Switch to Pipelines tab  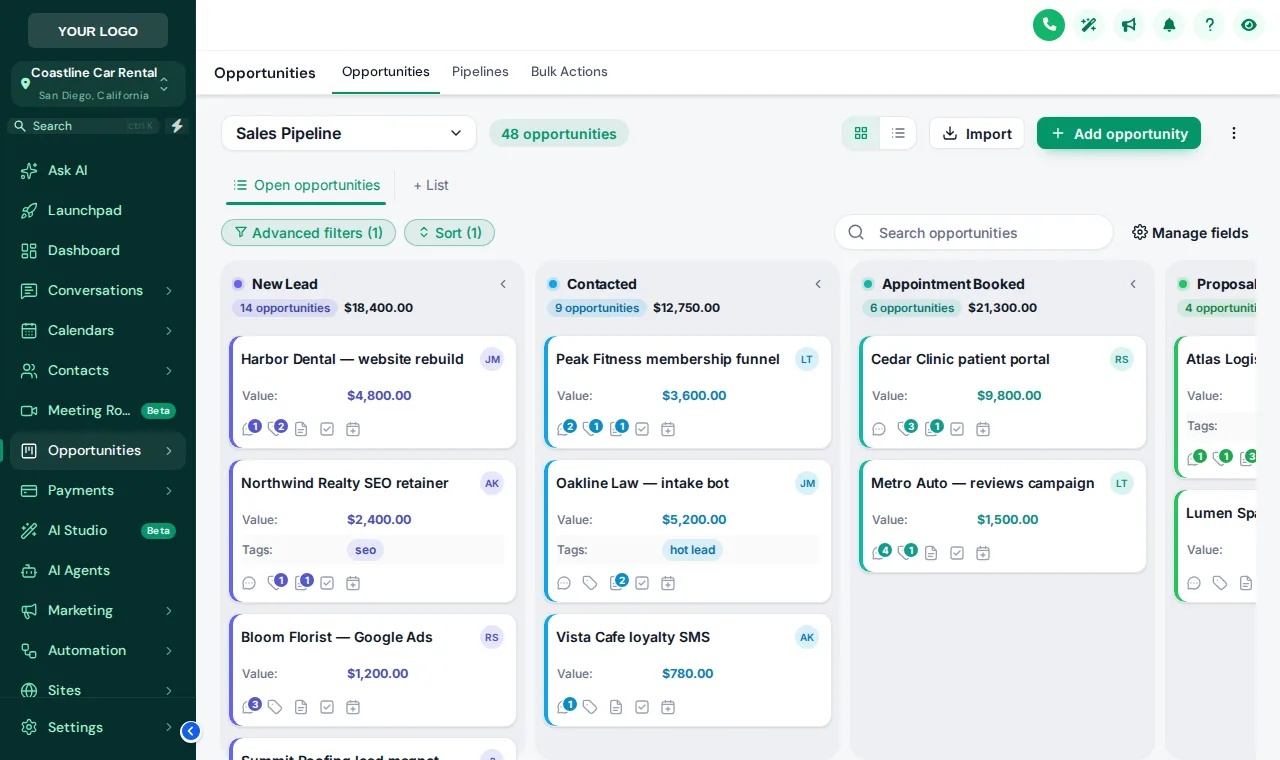click(x=480, y=72)
